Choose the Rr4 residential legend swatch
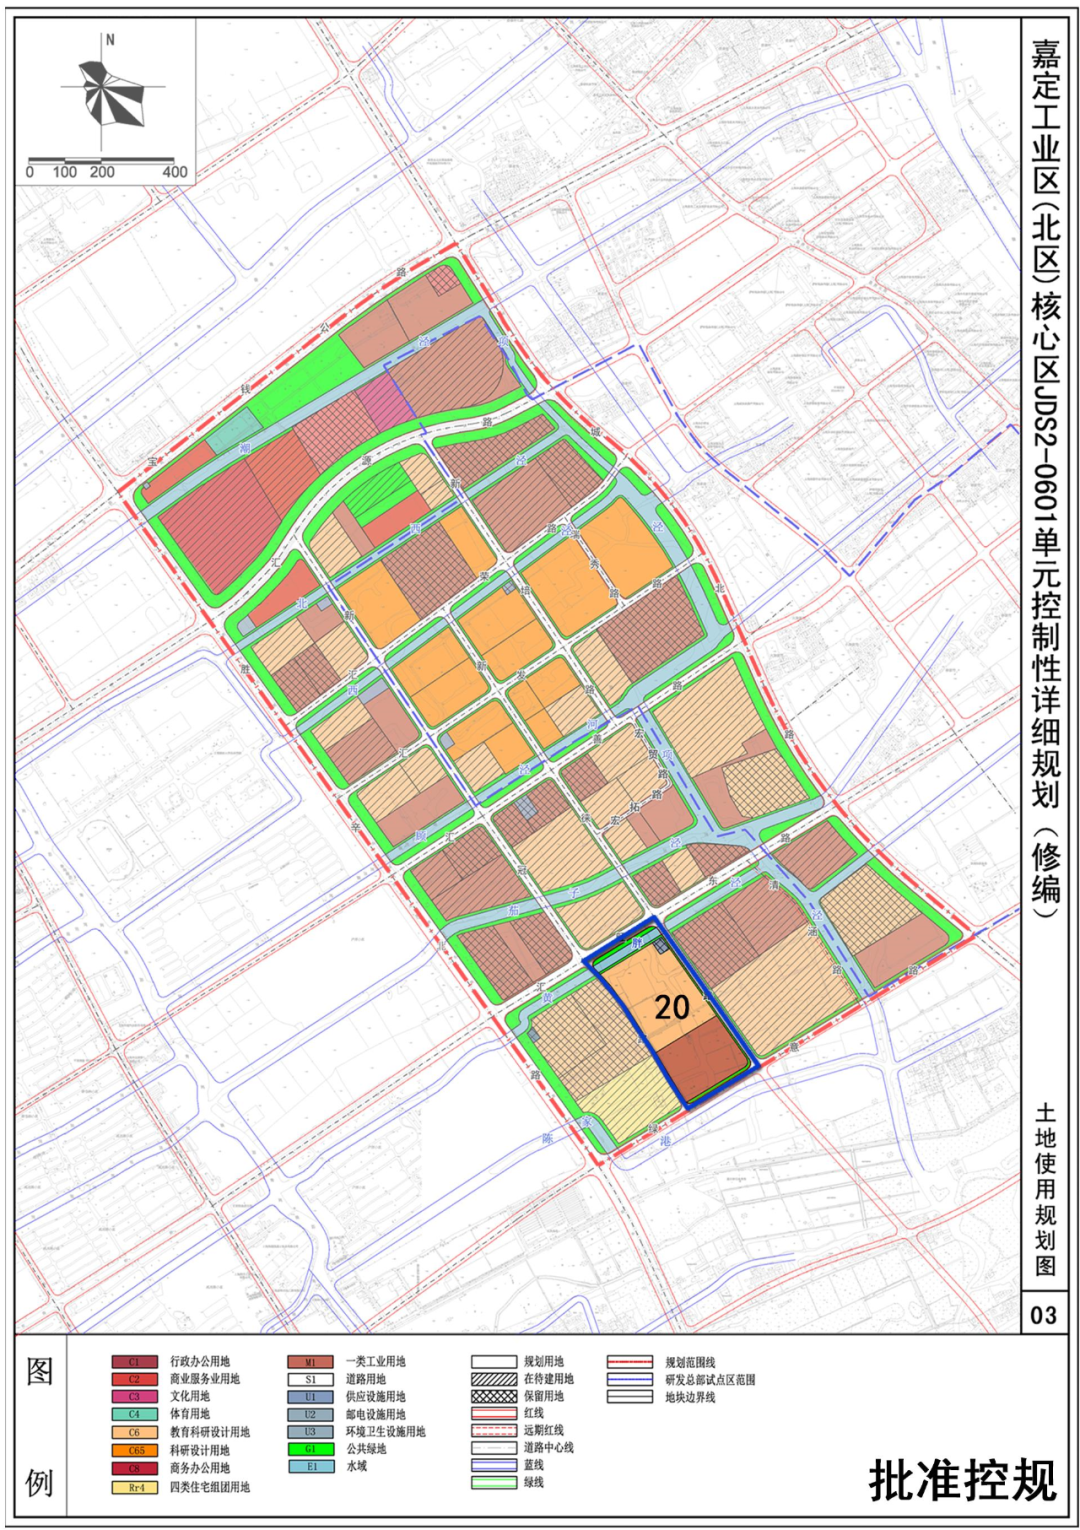 pos(134,1488)
